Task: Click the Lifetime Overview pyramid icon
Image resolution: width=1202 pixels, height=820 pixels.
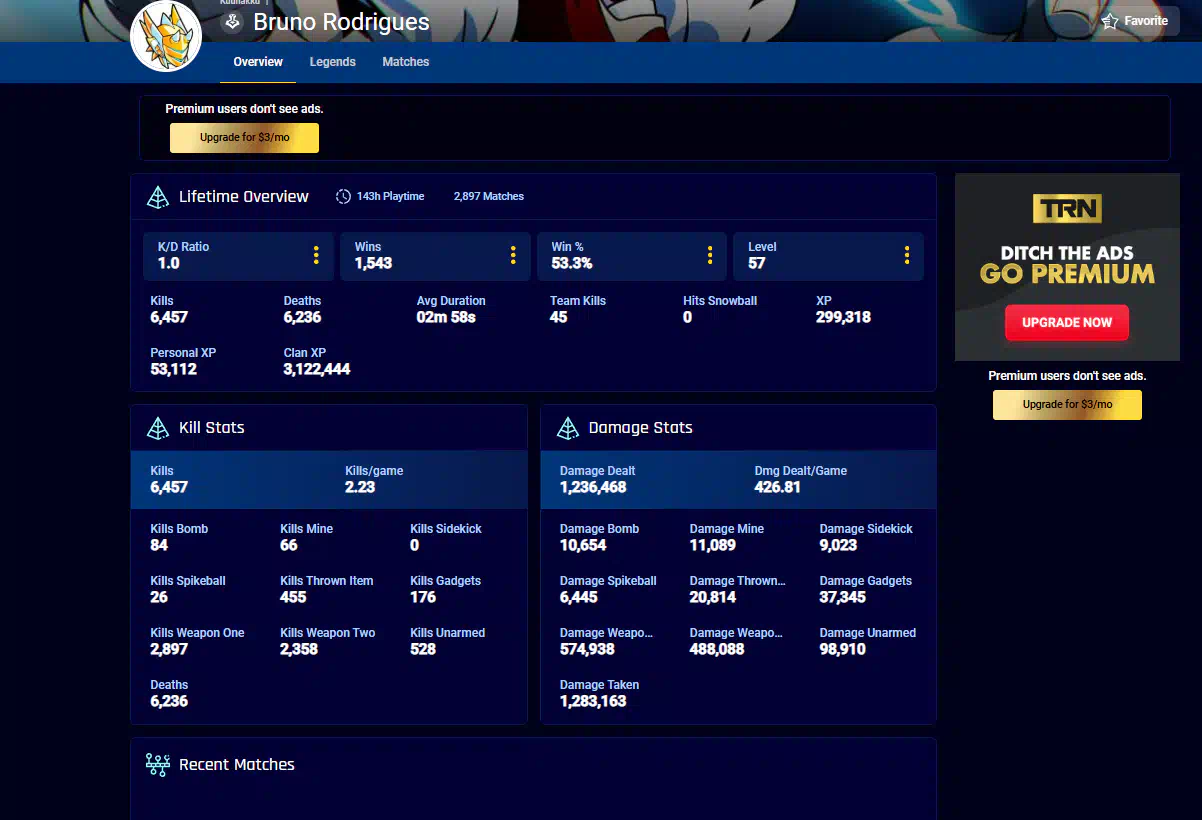Action: click(158, 197)
